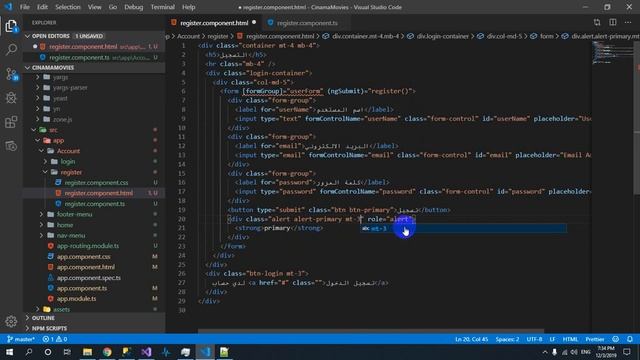Select the mt-3 autocomplete suggestion
The width and height of the screenshot is (640, 360).
click(x=463, y=229)
